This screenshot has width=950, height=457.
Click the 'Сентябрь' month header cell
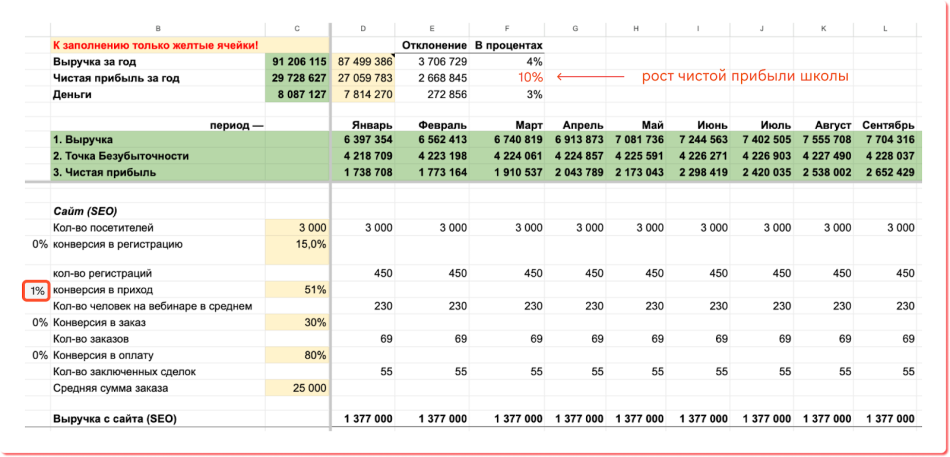[886, 124]
